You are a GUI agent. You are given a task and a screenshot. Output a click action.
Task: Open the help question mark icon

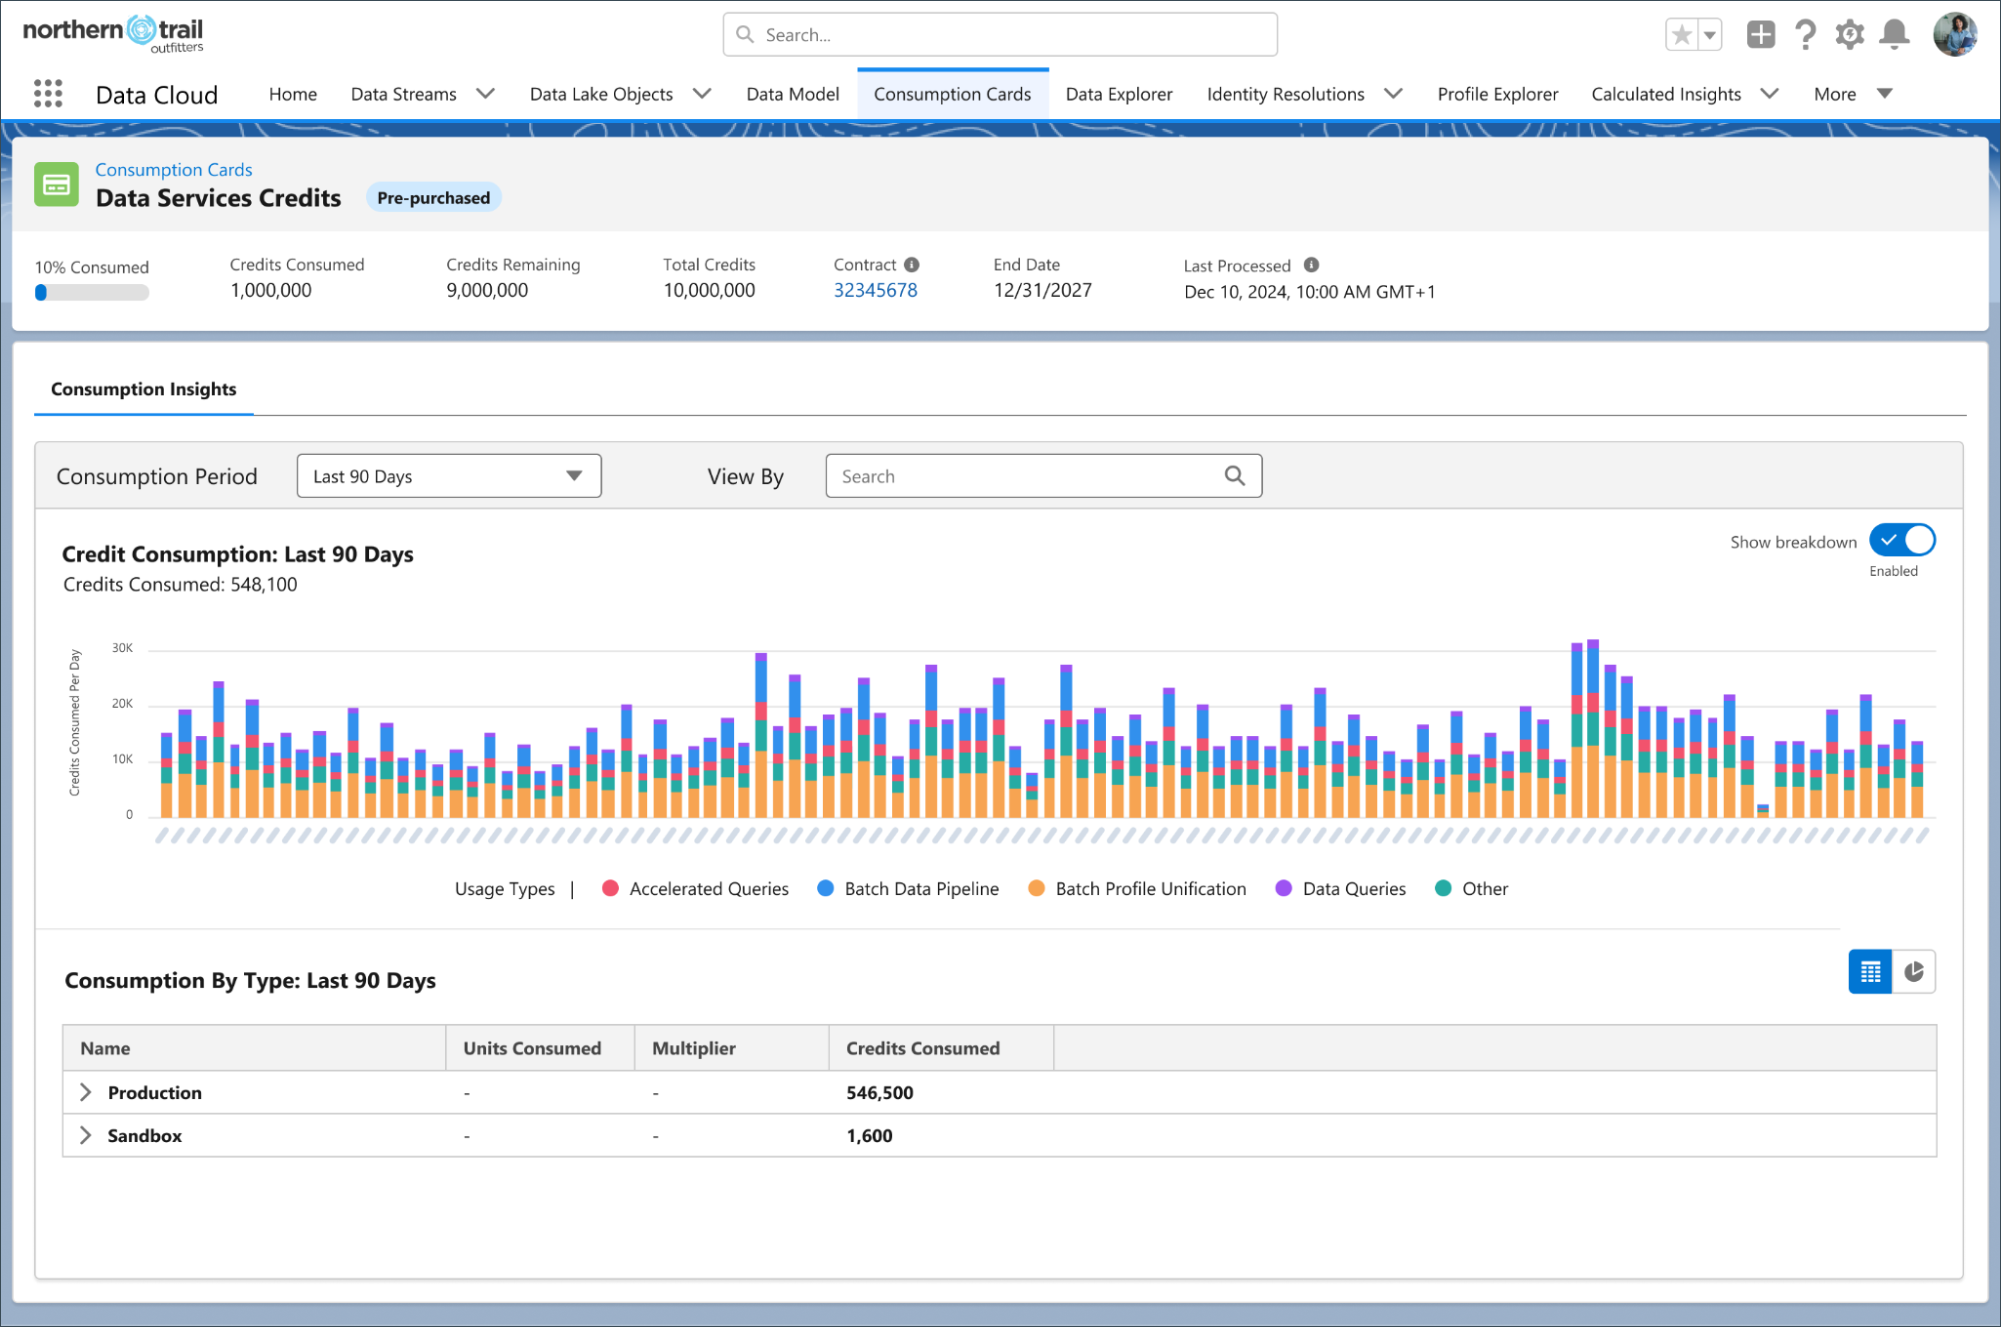pyautogui.click(x=1805, y=35)
